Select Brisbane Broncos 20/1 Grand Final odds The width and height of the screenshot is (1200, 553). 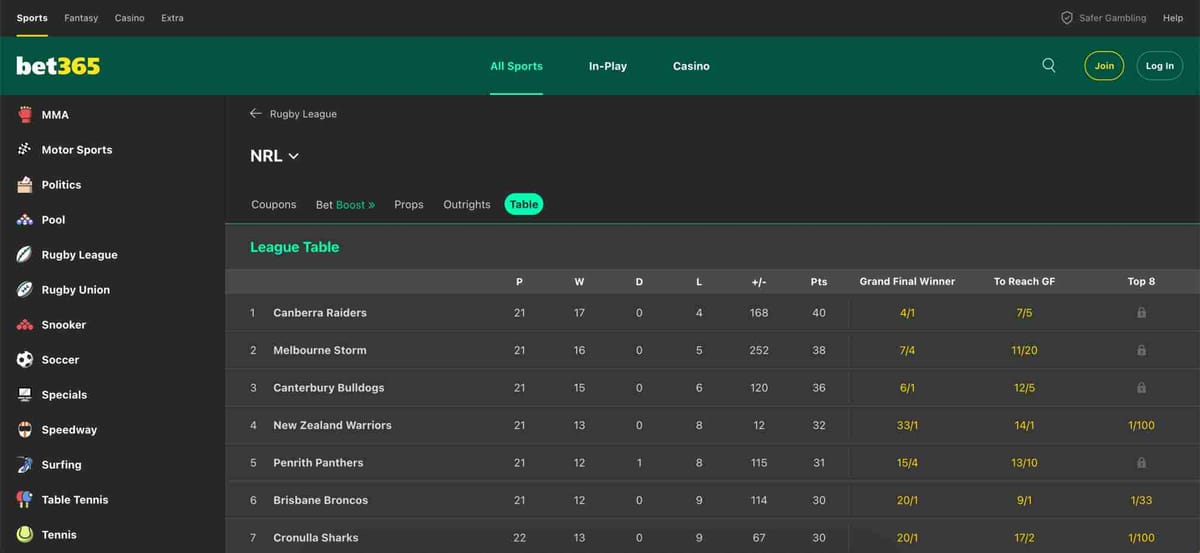[907, 500]
